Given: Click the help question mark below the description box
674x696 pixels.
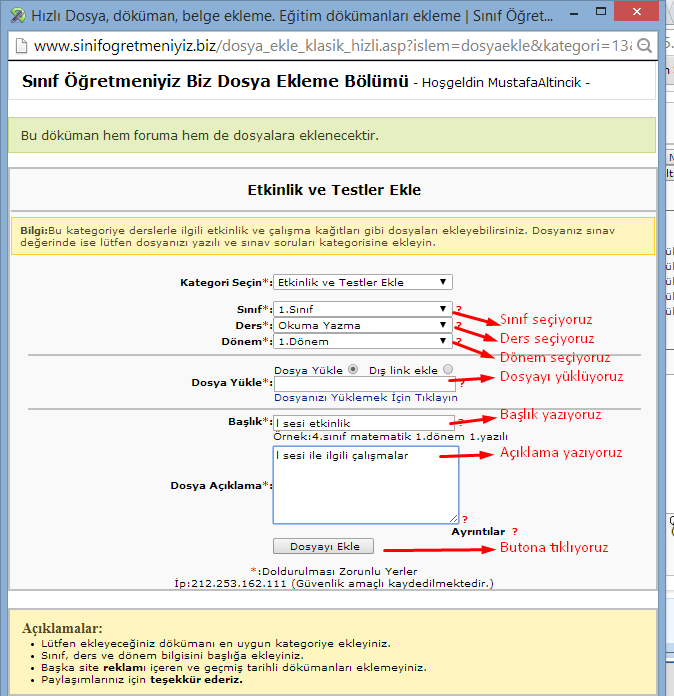Looking at the screenshot, I should coord(464,519).
